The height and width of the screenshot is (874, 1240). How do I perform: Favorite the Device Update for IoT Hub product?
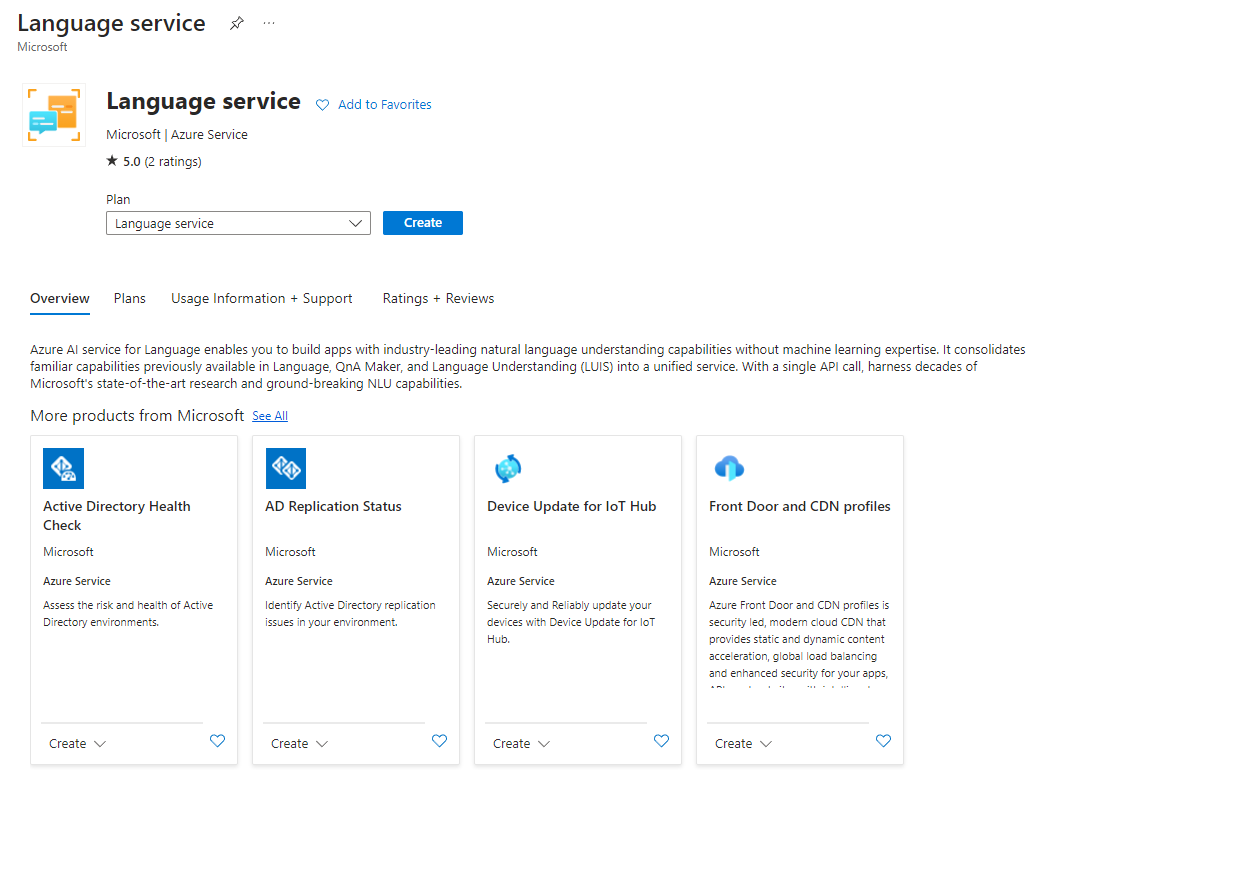tap(661, 741)
